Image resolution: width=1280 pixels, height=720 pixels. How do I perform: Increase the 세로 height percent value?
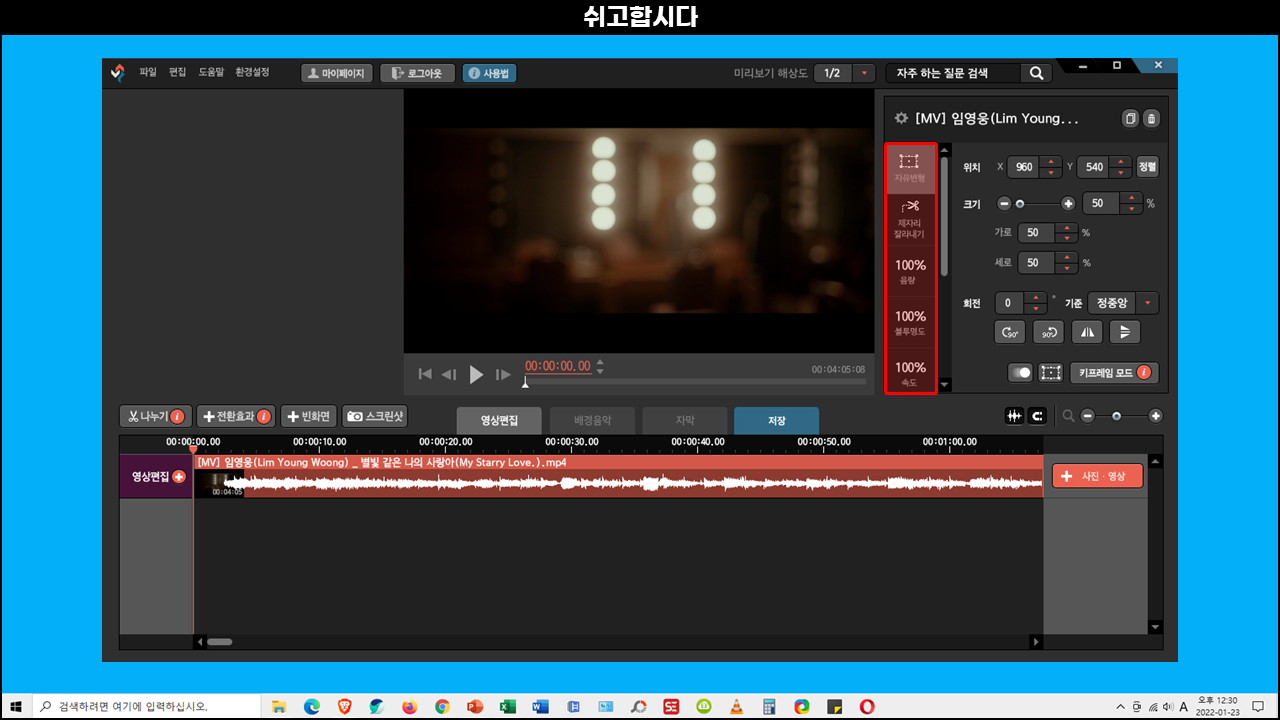pyautogui.click(x=1067, y=258)
